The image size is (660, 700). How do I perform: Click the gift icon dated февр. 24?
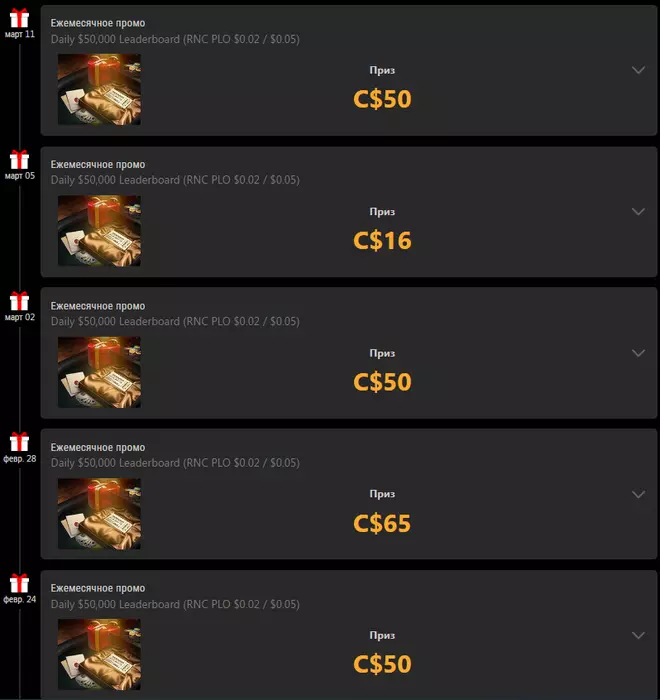coord(19,583)
